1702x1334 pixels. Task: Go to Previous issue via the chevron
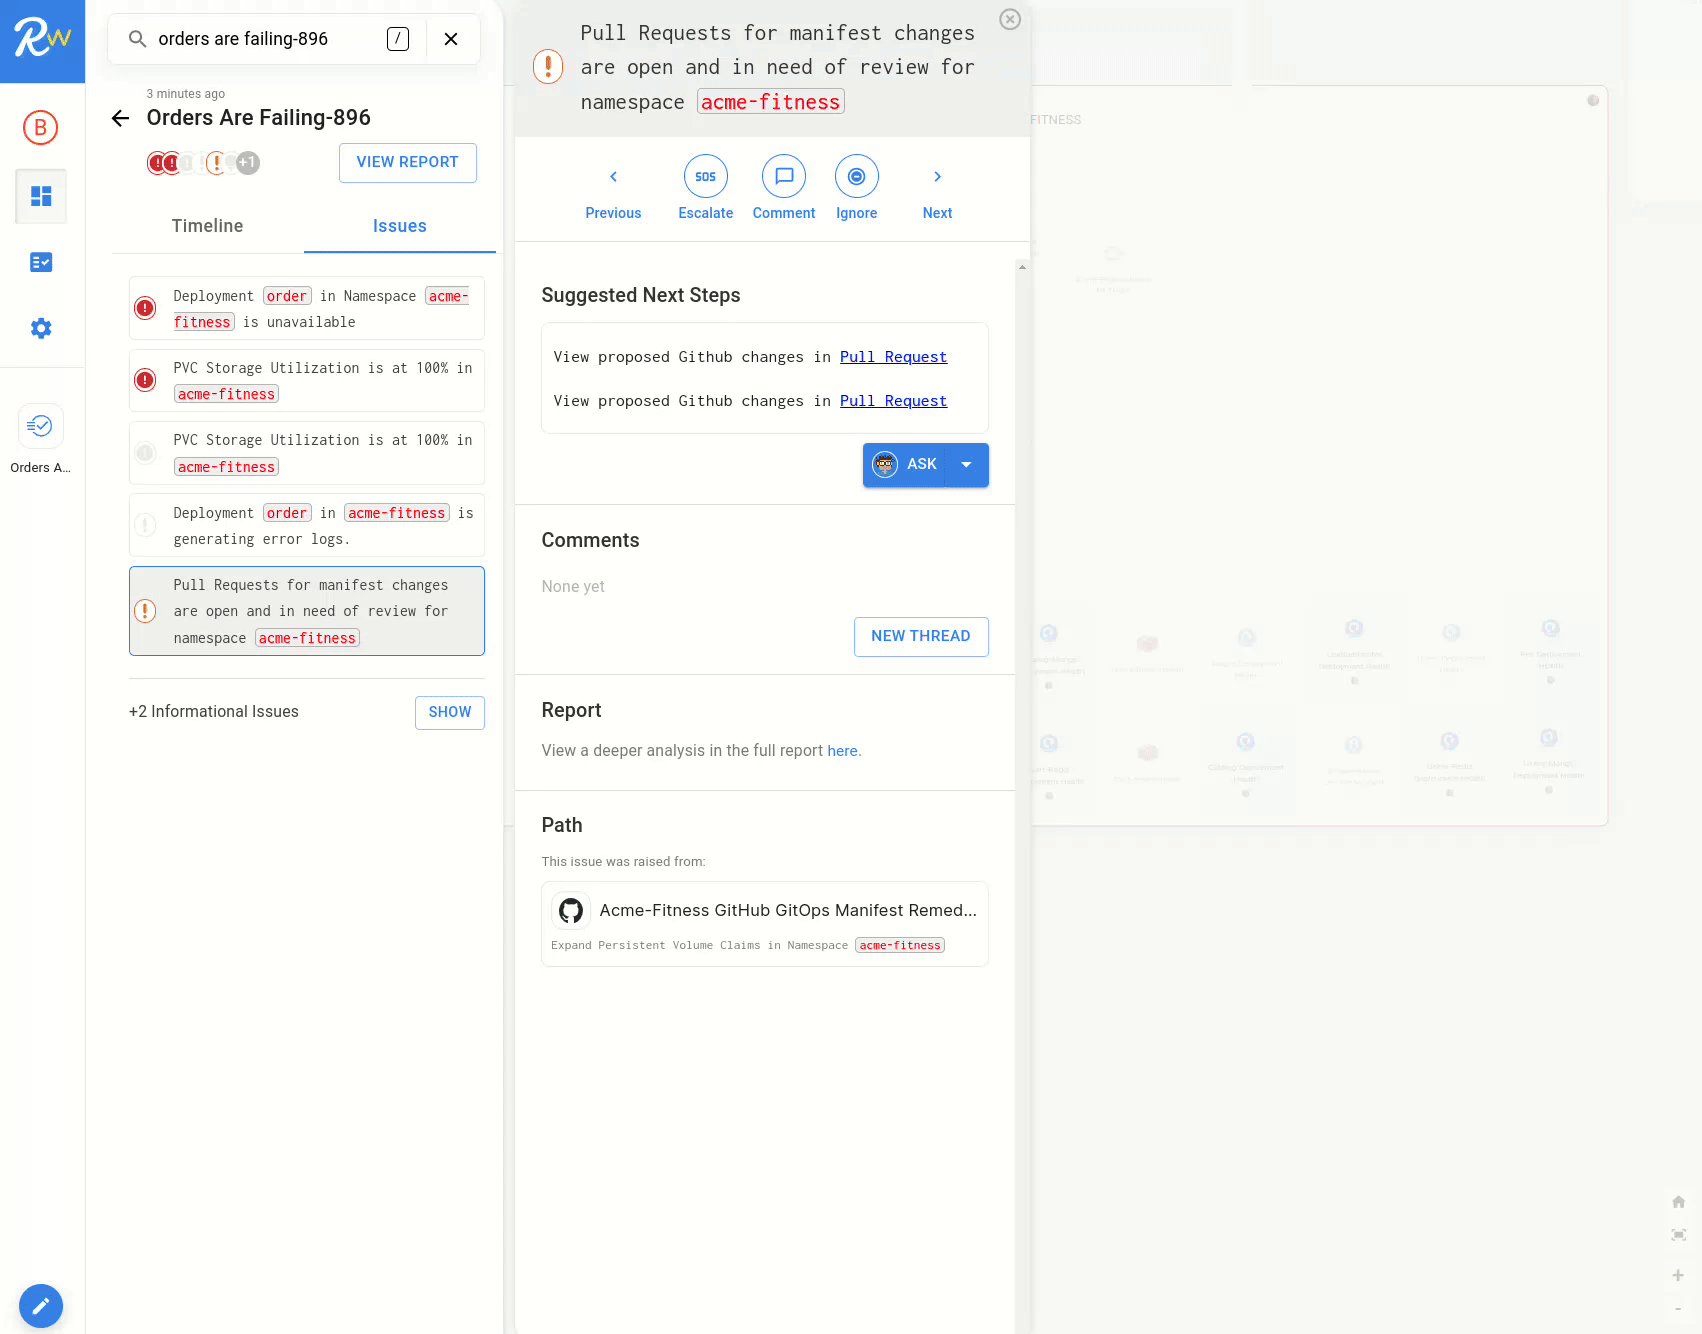(613, 176)
